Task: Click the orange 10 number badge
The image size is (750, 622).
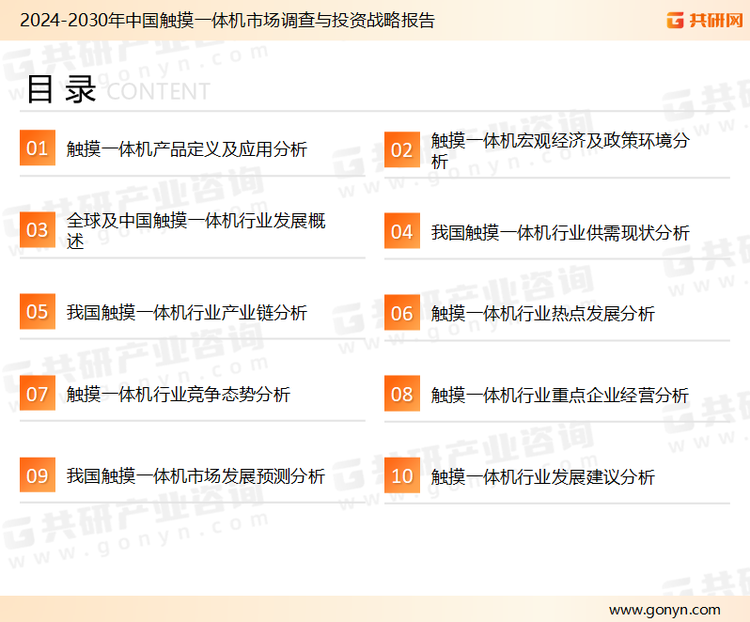Action: (402, 476)
